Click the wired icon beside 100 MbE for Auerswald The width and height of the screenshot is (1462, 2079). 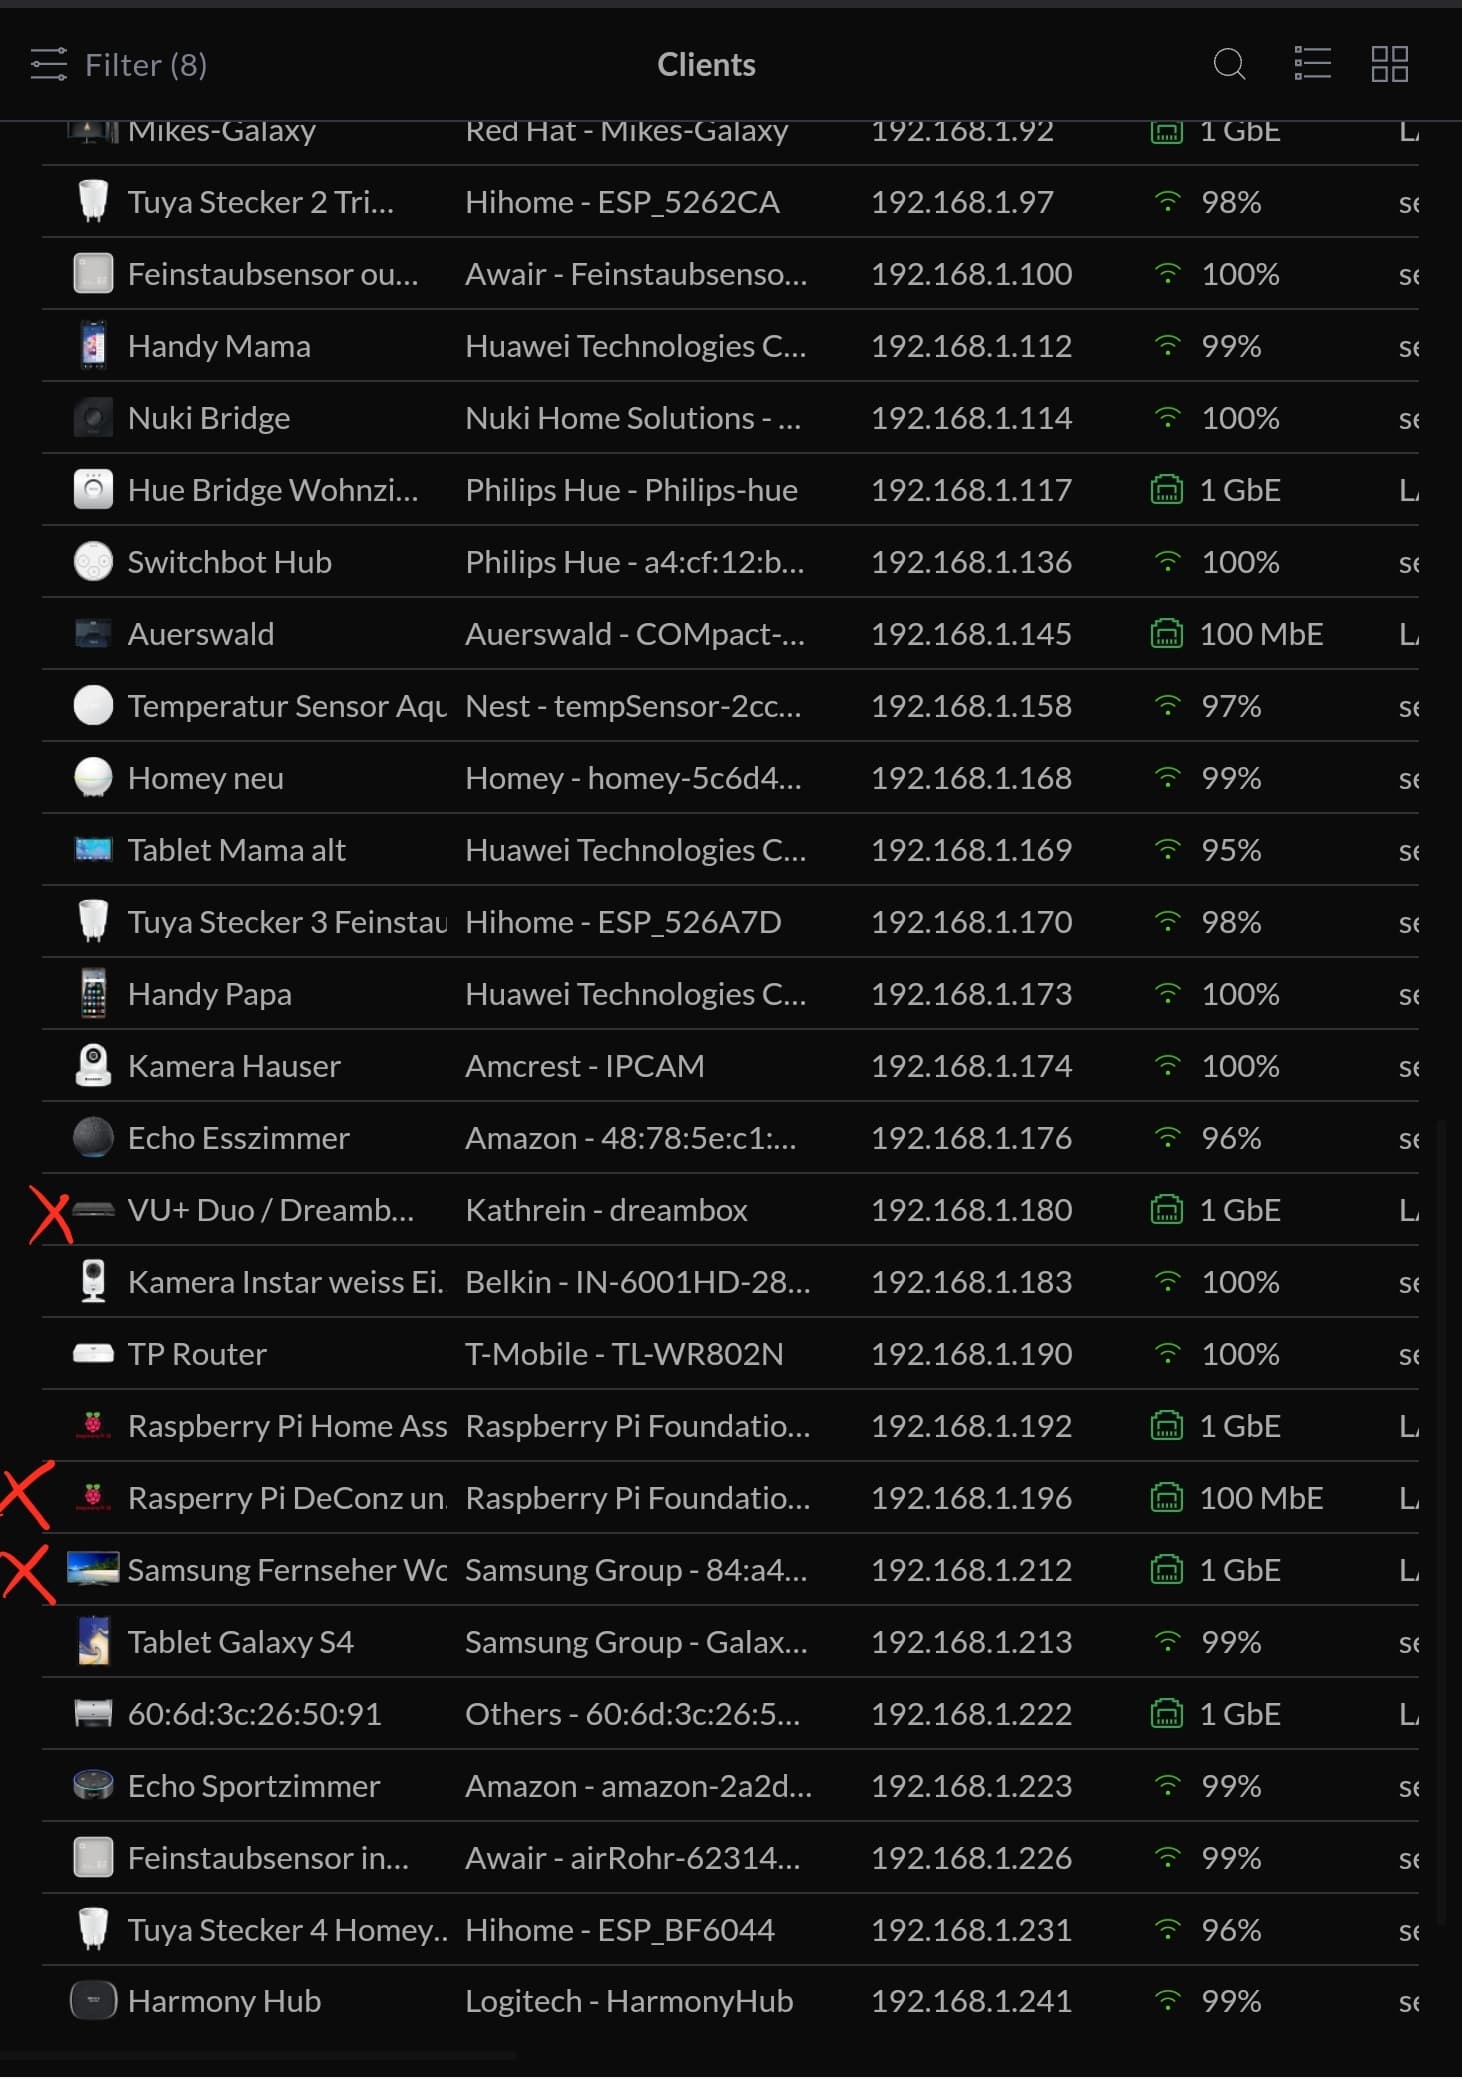[x=1167, y=634]
